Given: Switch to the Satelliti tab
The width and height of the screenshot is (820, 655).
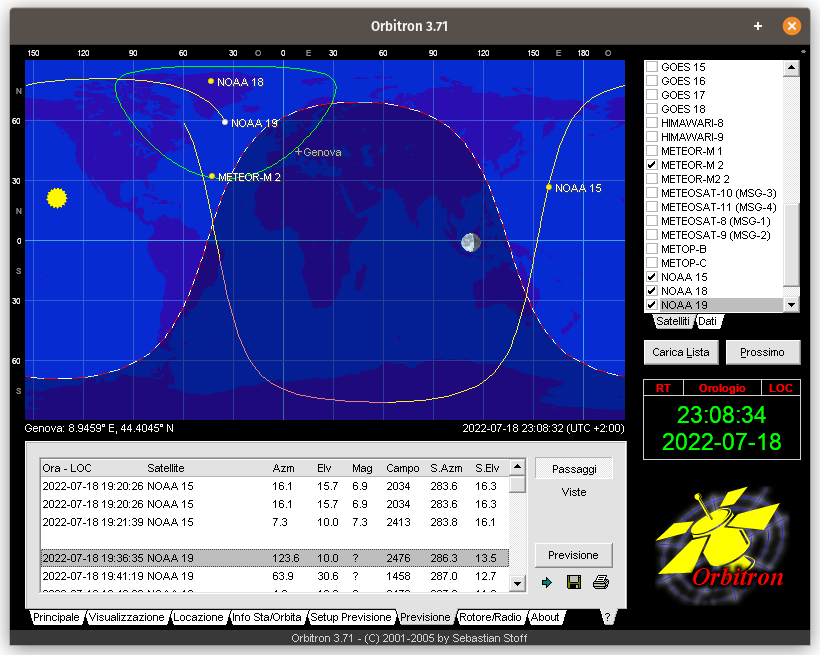Looking at the screenshot, I should click(673, 321).
